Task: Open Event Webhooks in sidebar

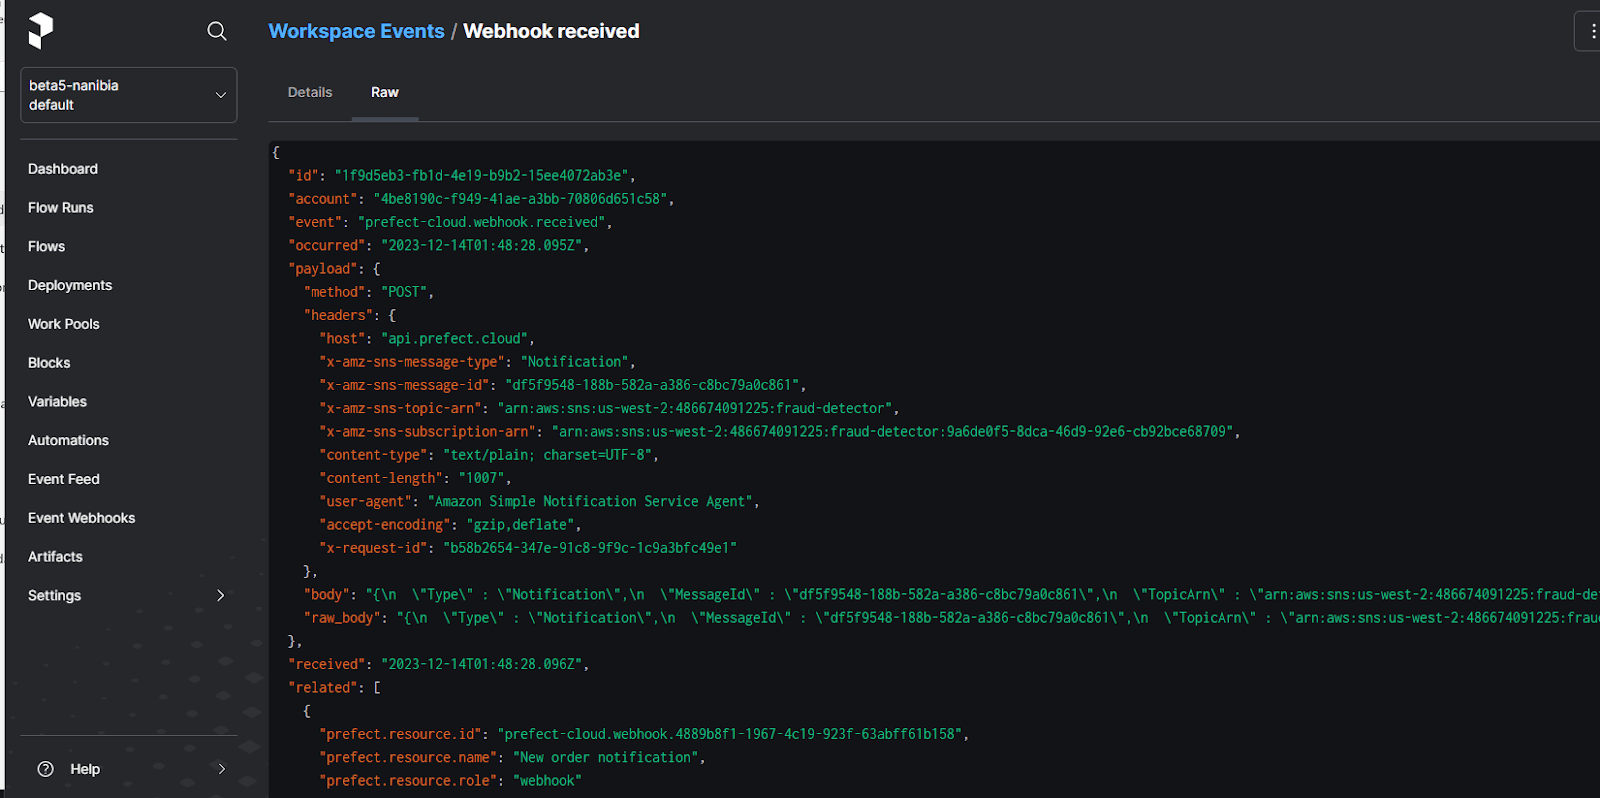Action: coord(82,518)
